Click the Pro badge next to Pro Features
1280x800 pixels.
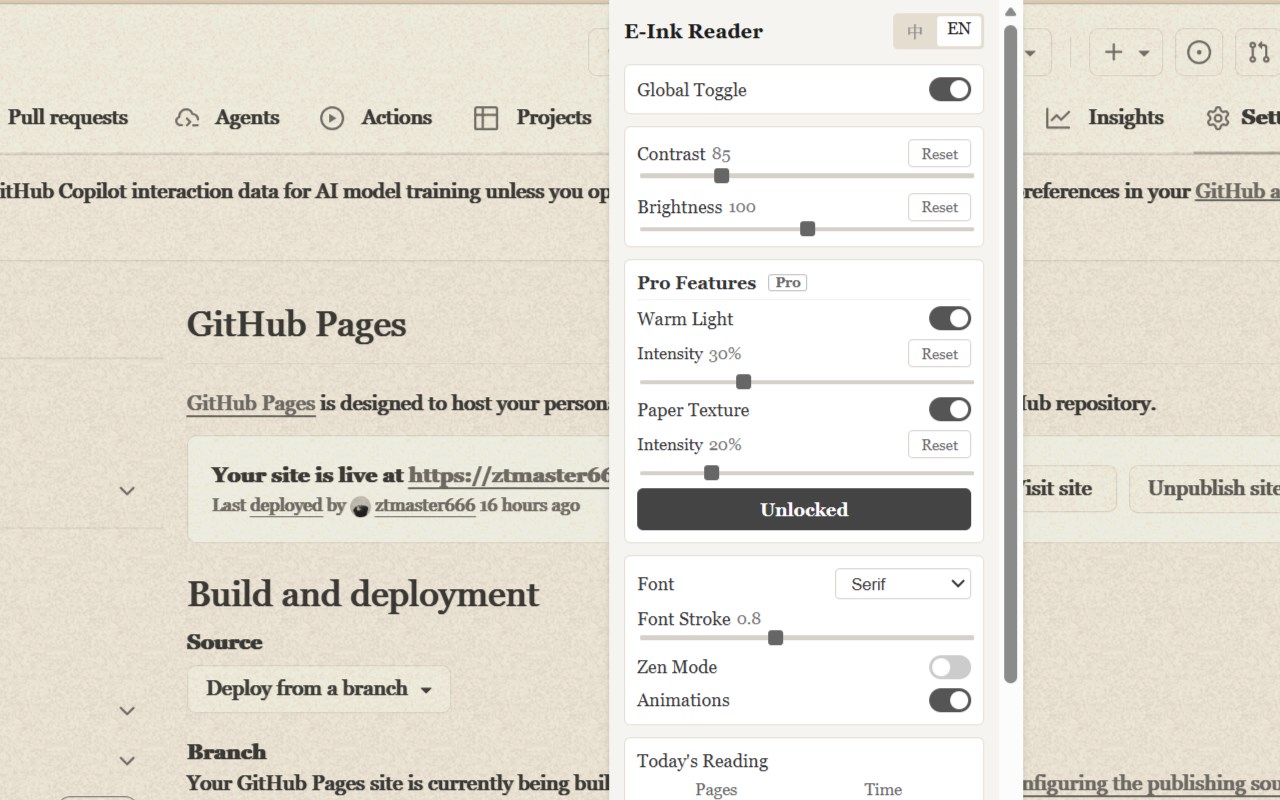788,283
